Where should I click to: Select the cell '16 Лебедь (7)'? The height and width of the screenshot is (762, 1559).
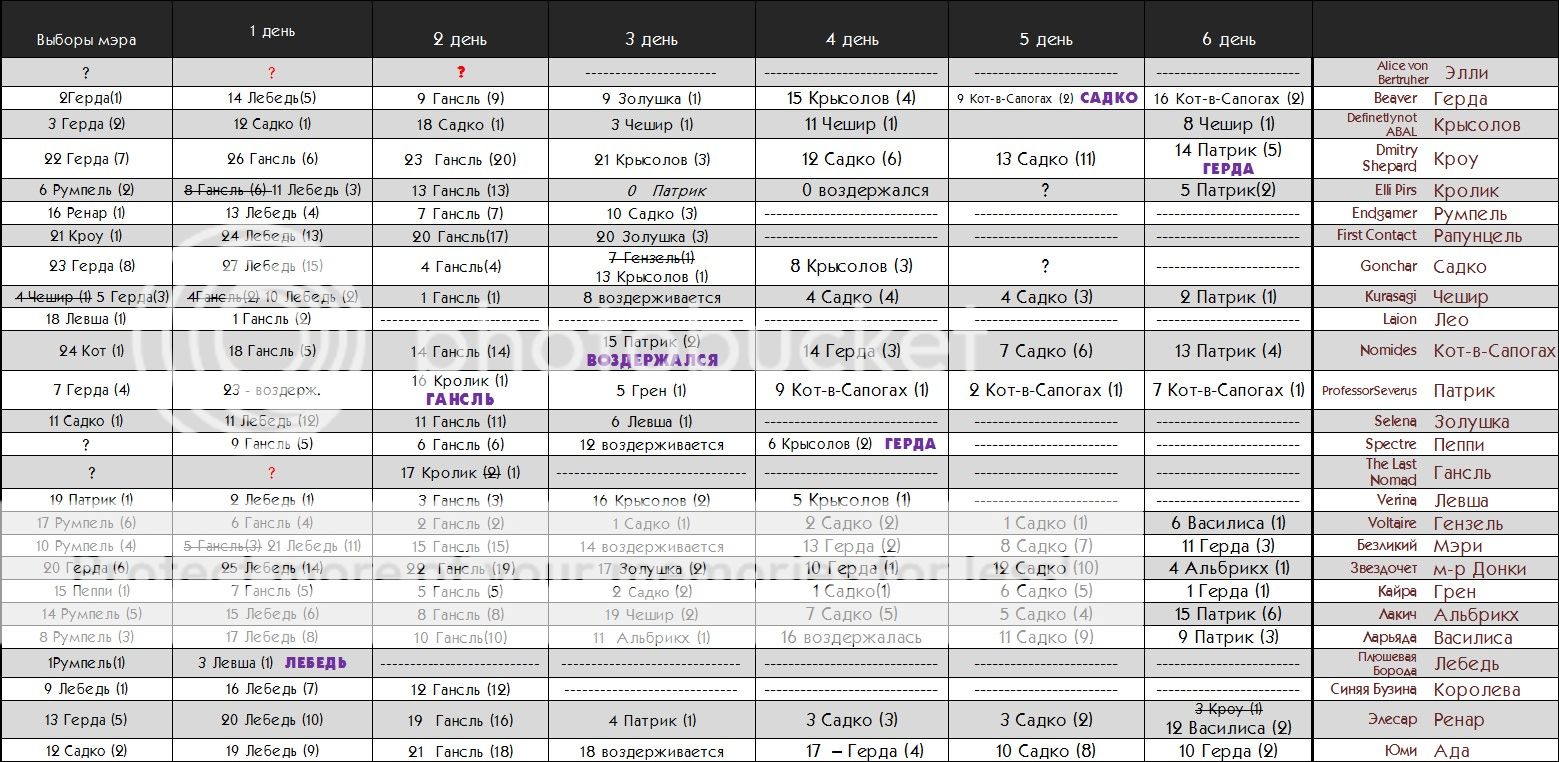click(272, 689)
